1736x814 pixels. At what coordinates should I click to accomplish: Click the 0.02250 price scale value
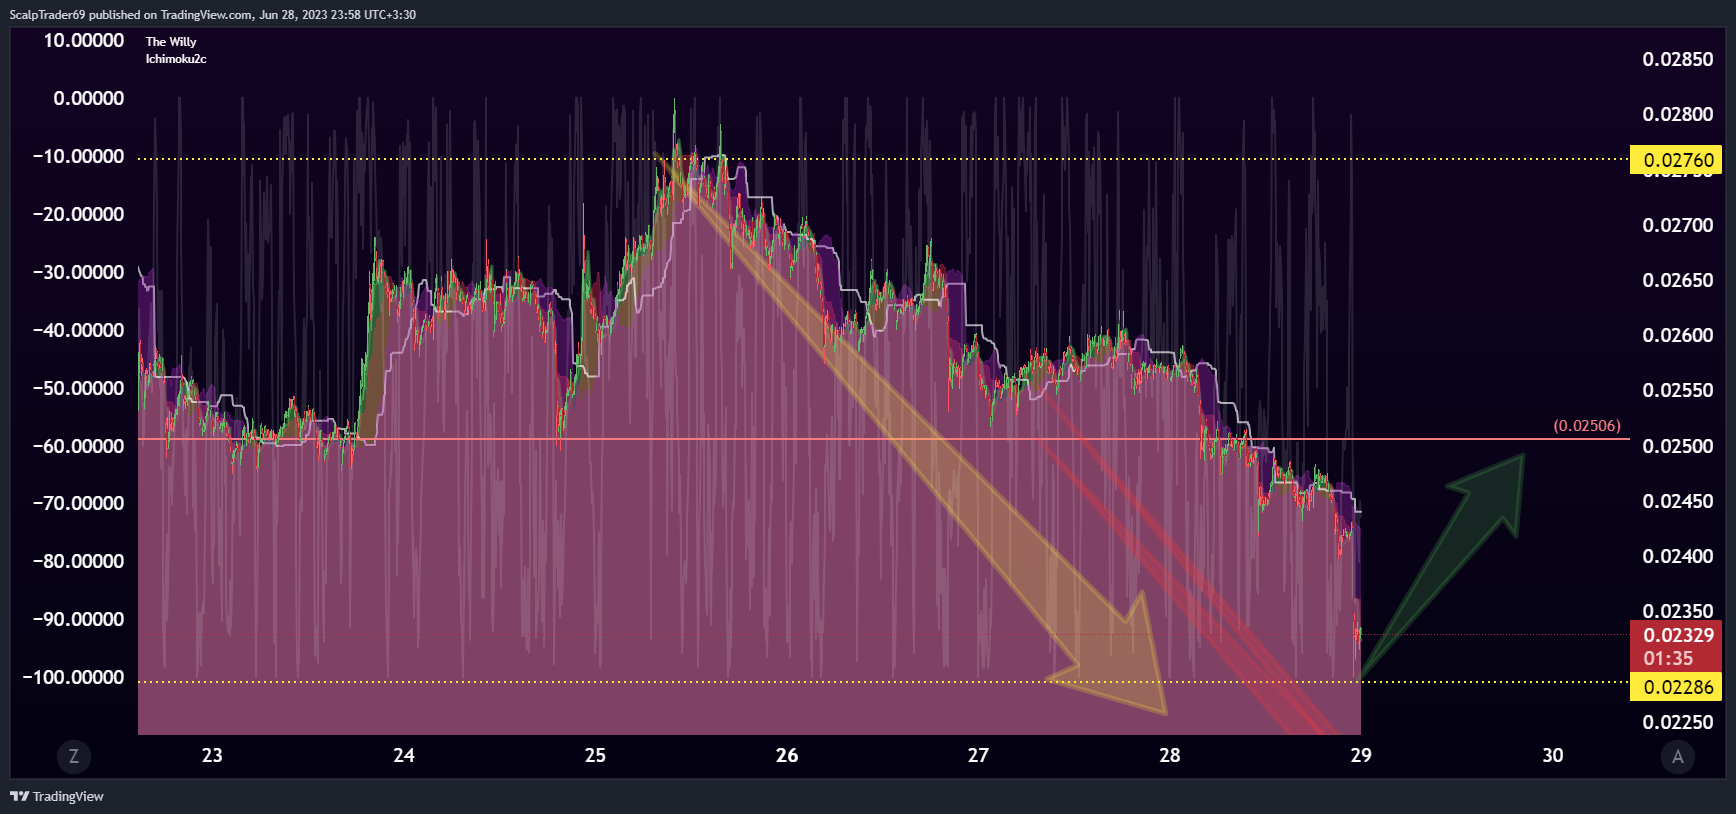[1678, 722]
